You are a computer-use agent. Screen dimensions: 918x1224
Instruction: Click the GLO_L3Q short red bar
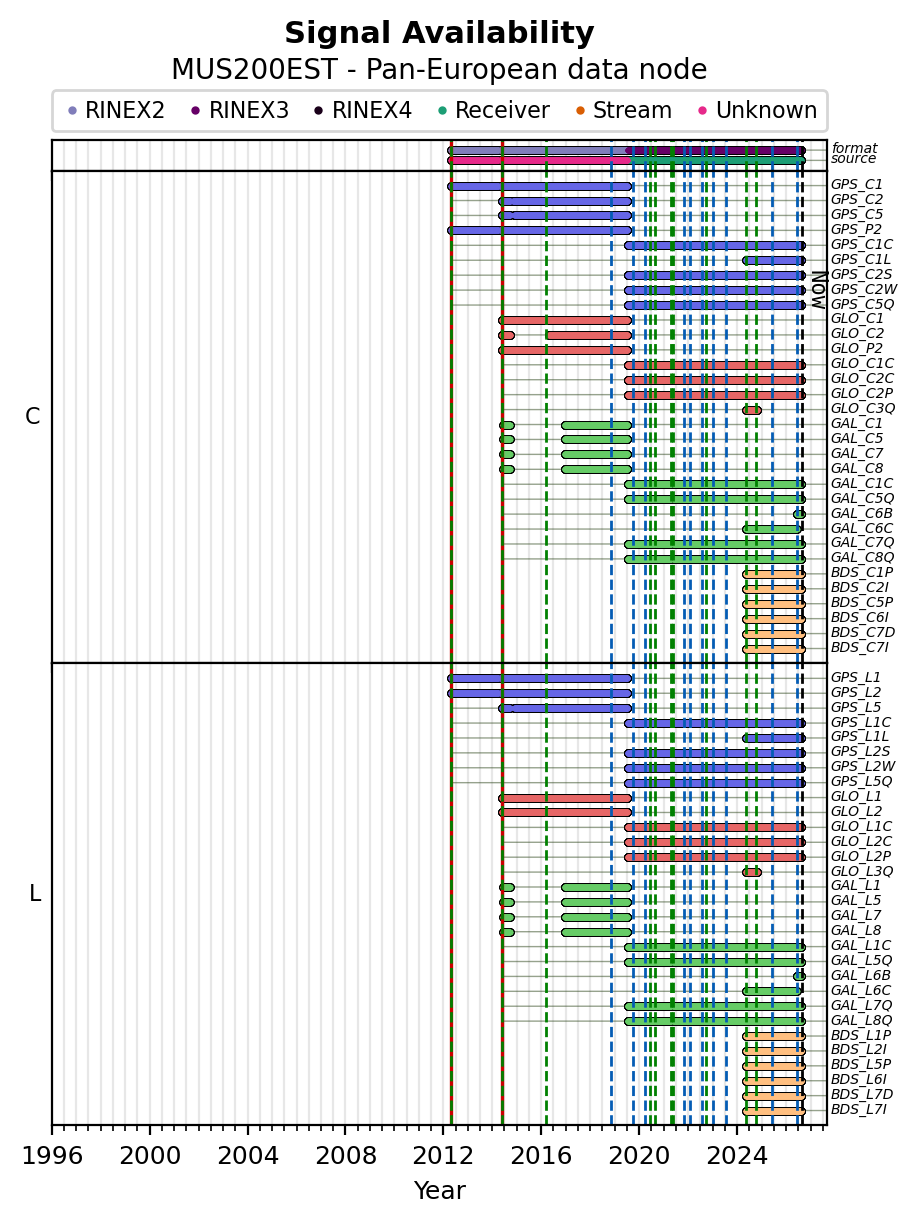(x=752, y=872)
